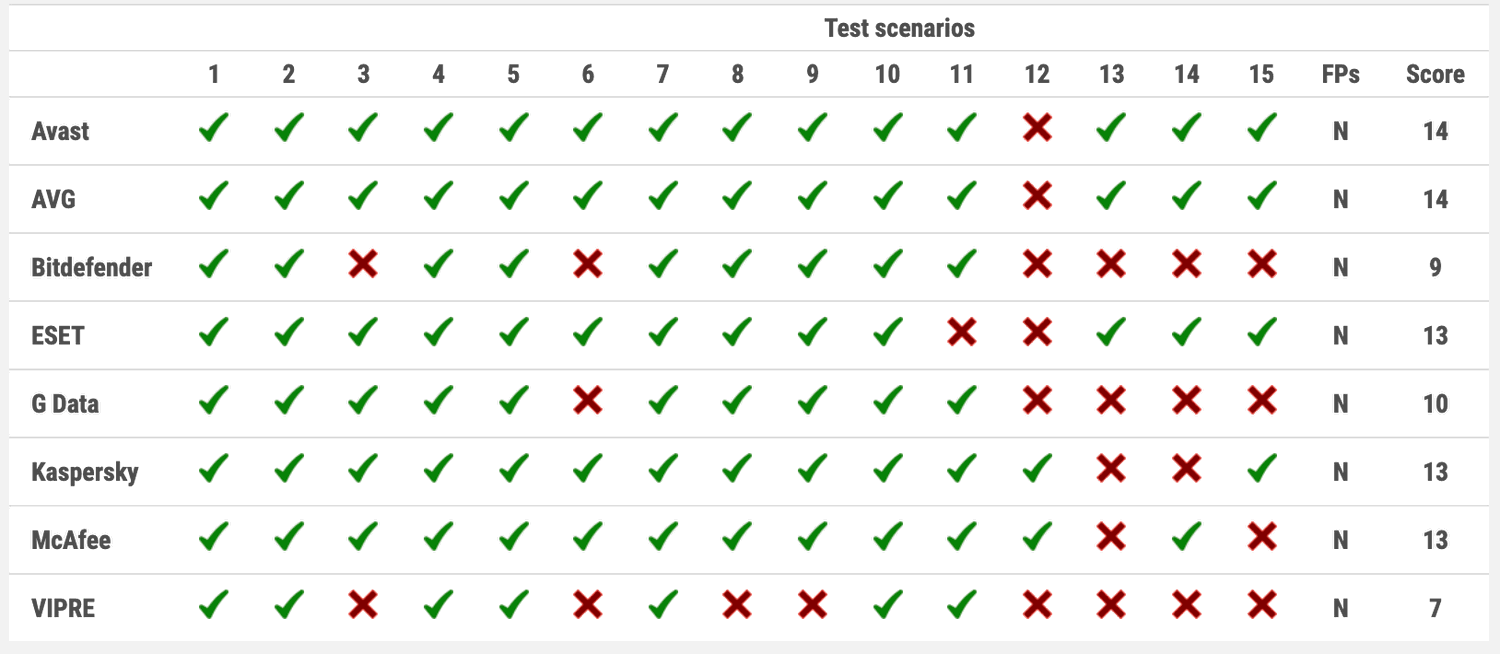Click AVG's green check under scenario 1

tap(213, 197)
